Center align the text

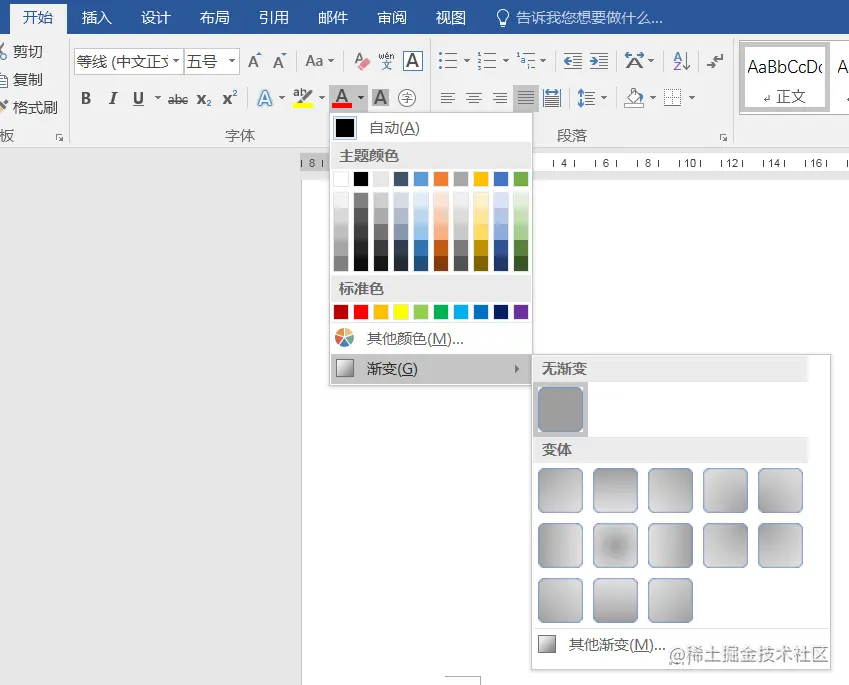474,98
